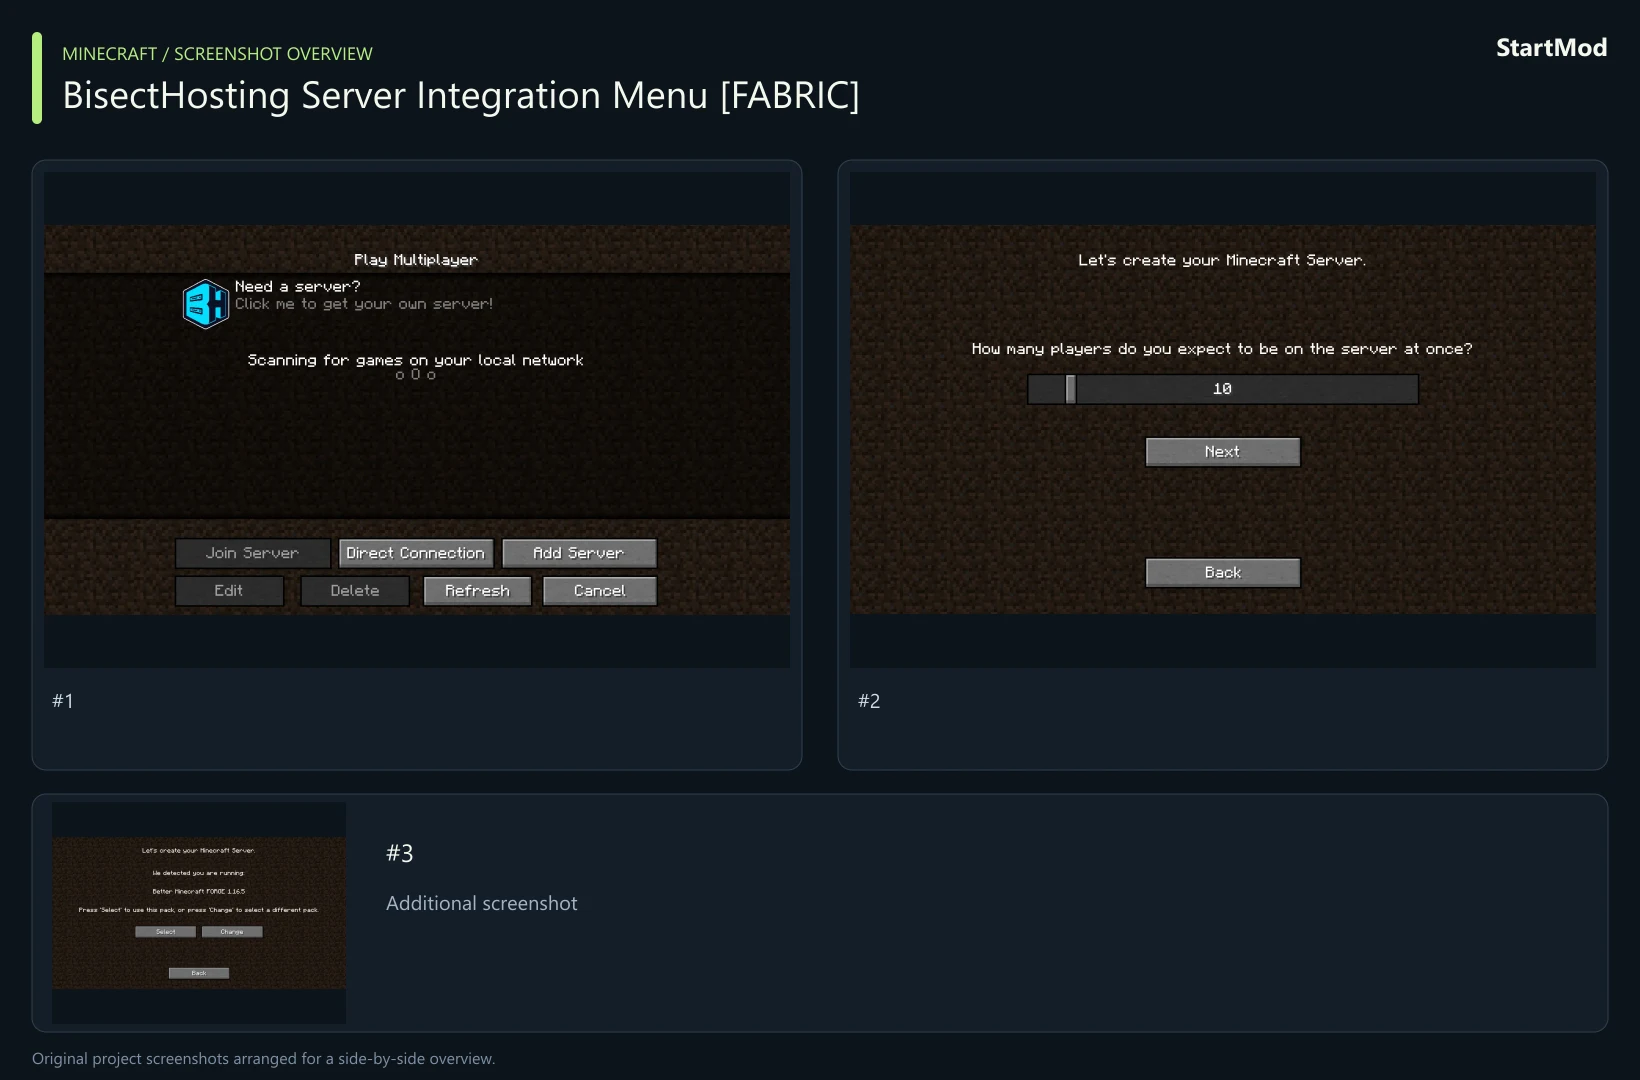Refresh the multiplayer server list
Viewport: 1640px width, 1080px height.
point(477,591)
